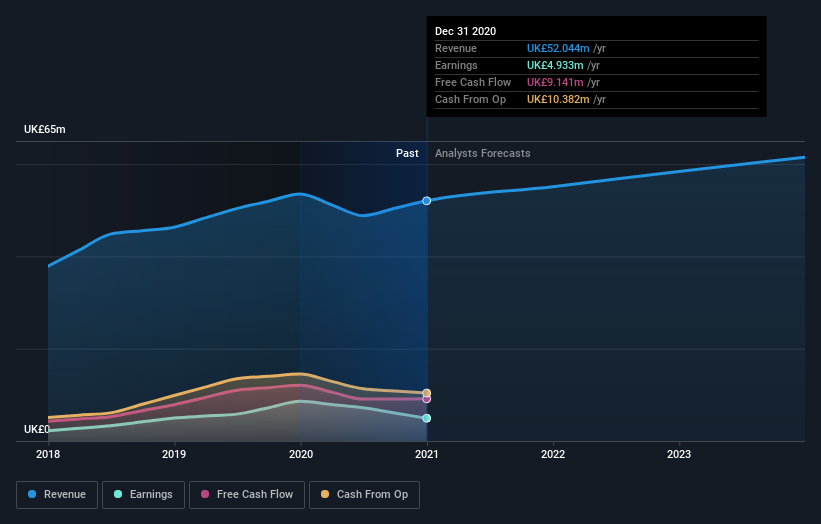Click the tooltip Free Cash Flow row label
This screenshot has width=821, height=524.
(x=473, y=82)
